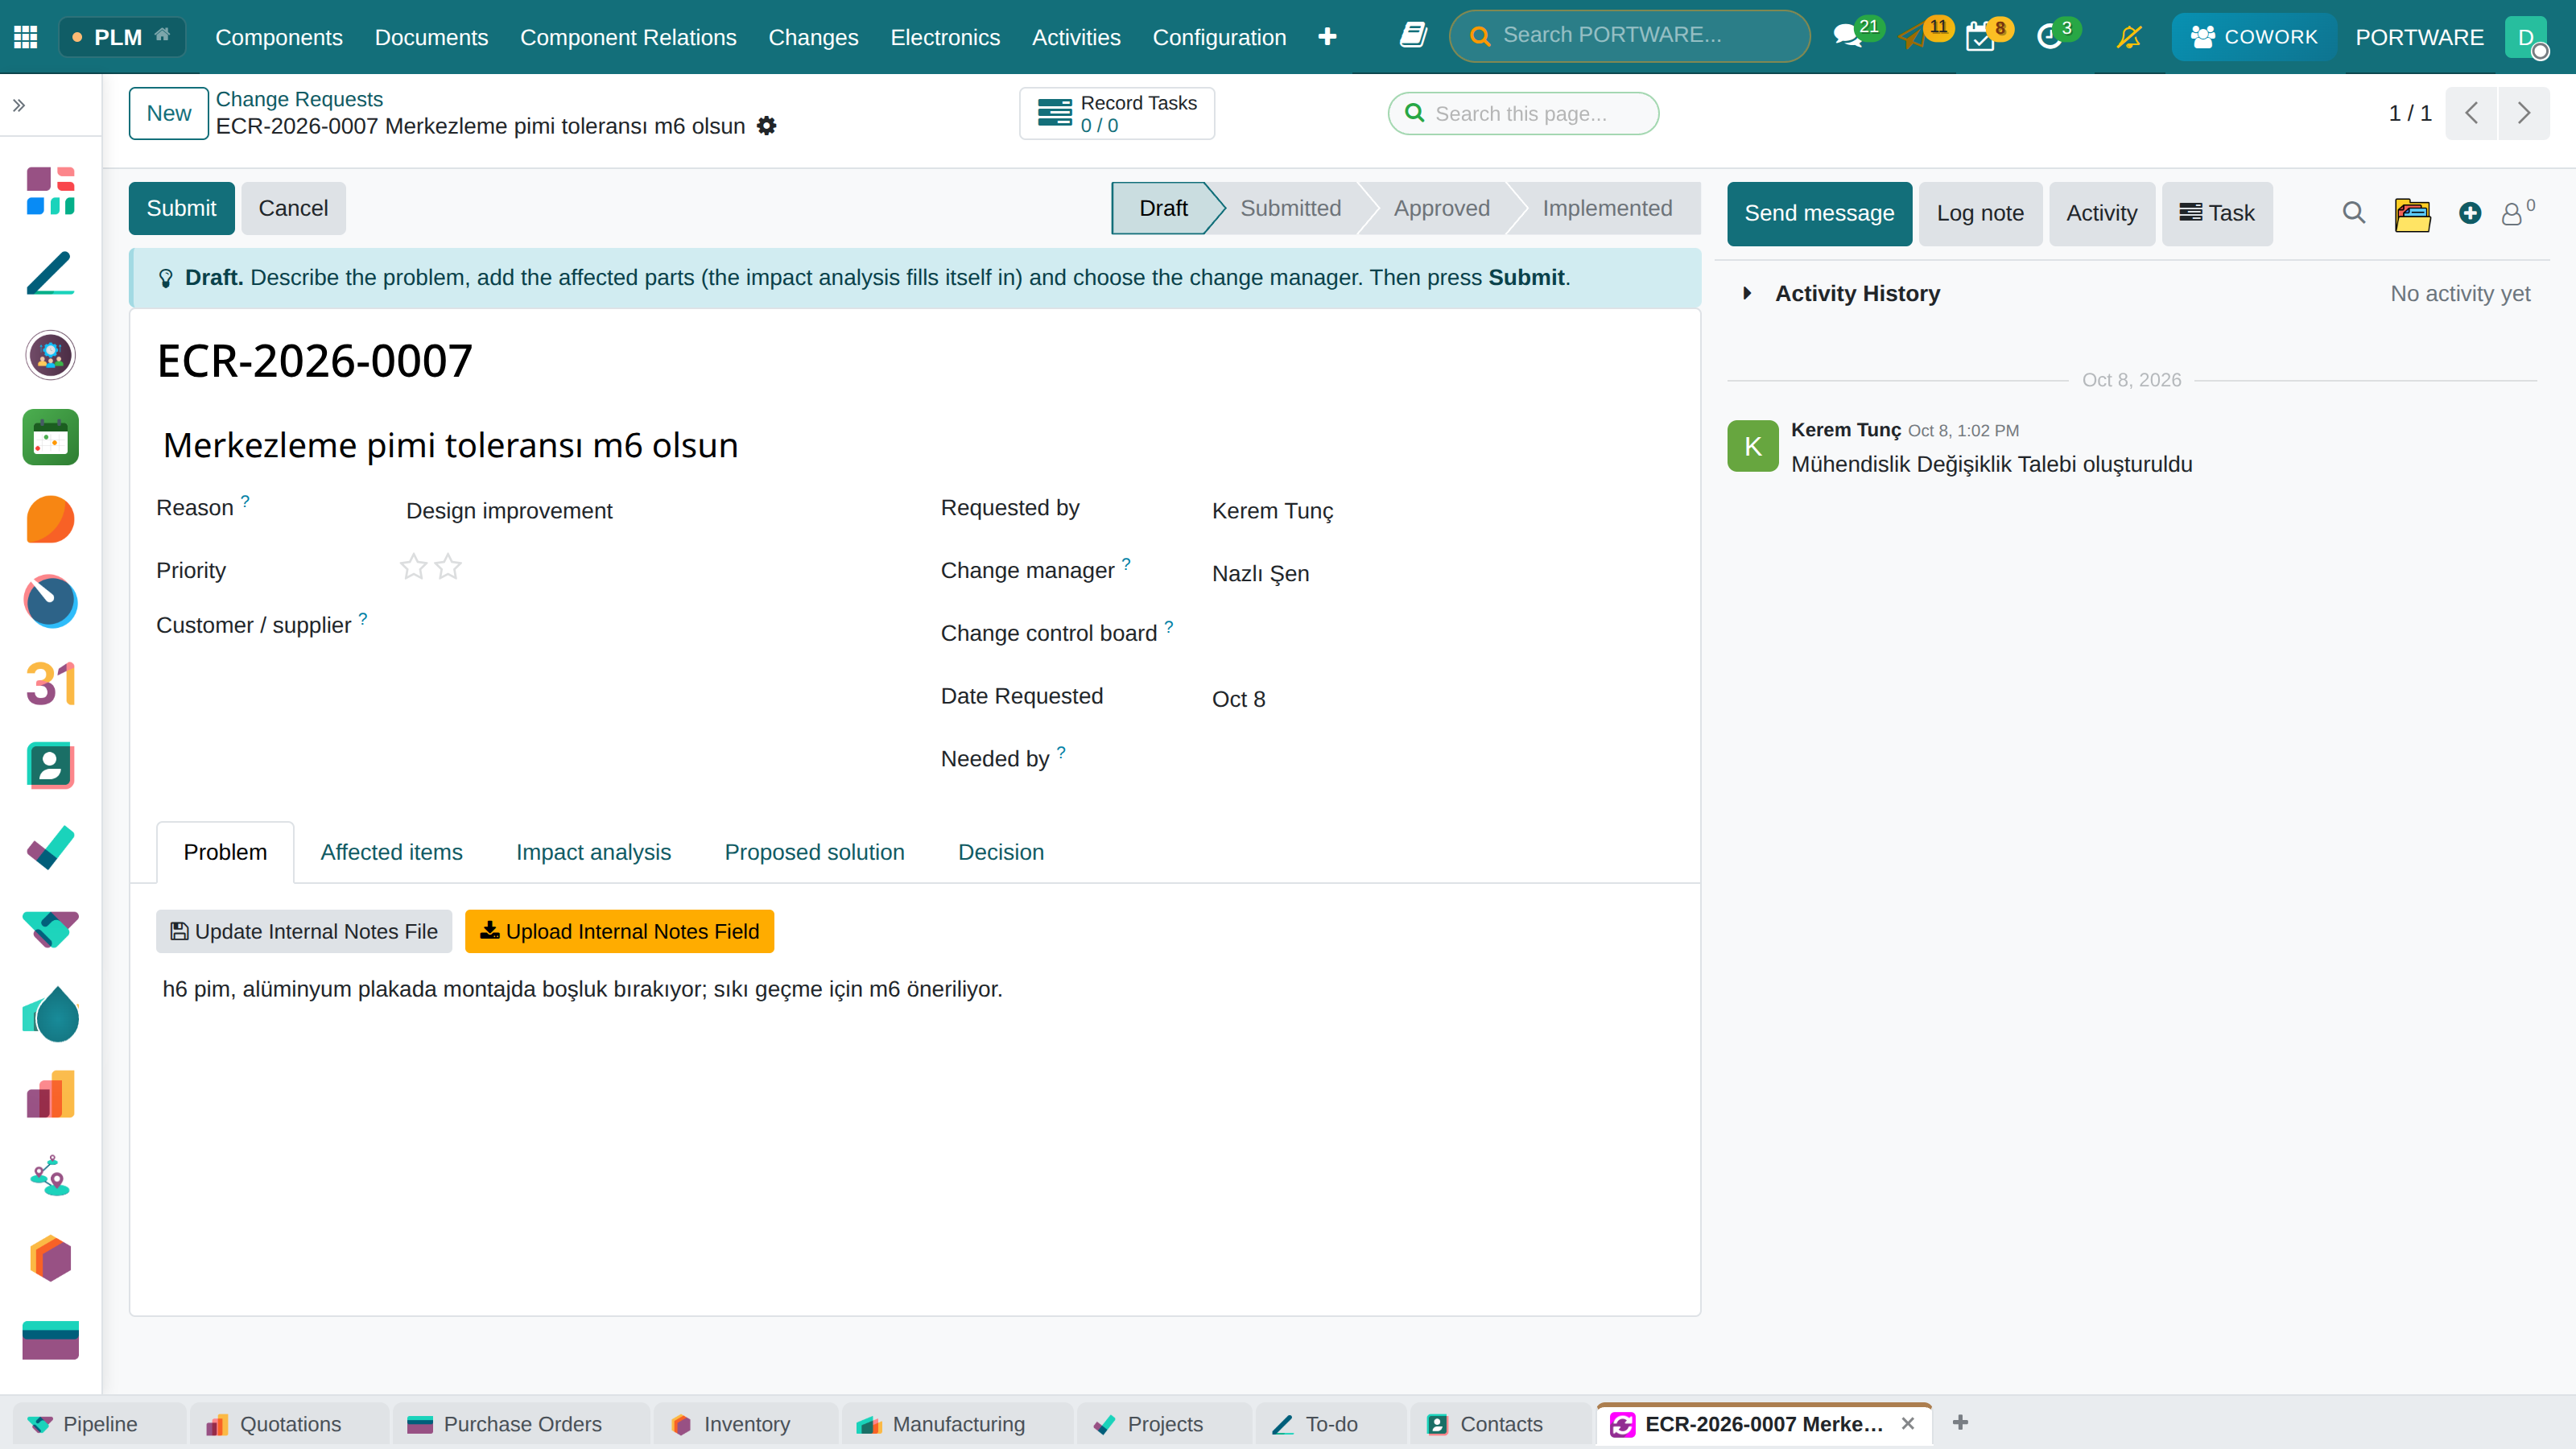Click the Submitted status stage
Image resolution: width=2576 pixels, height=1449 pixels.
coord(1290,208)
